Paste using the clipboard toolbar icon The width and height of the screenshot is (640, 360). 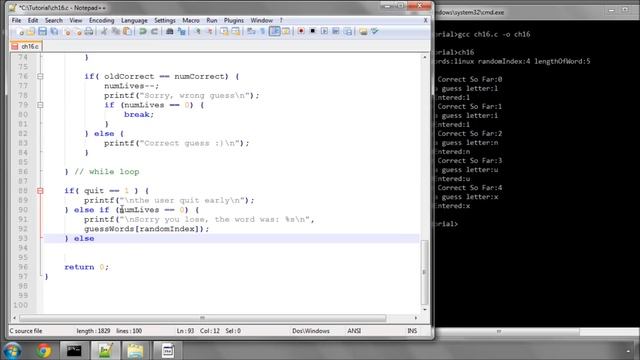tap(127, 31)
